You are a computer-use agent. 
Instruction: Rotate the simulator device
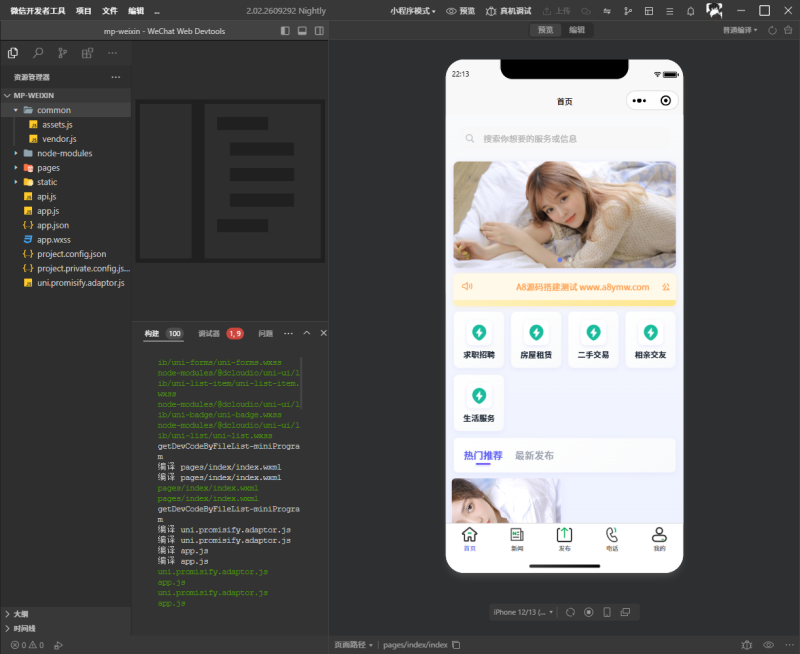click(x=570, y=612)
